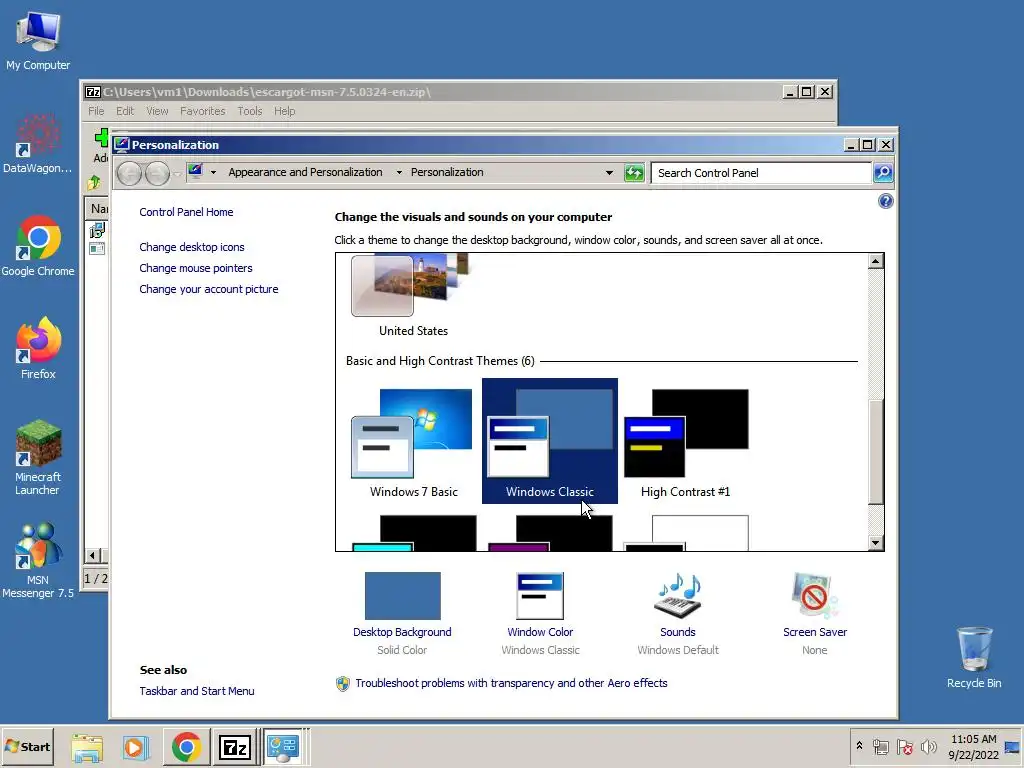
Task: Open the Edit menu in 7-Zip window
Action: [x=125, y=111]
